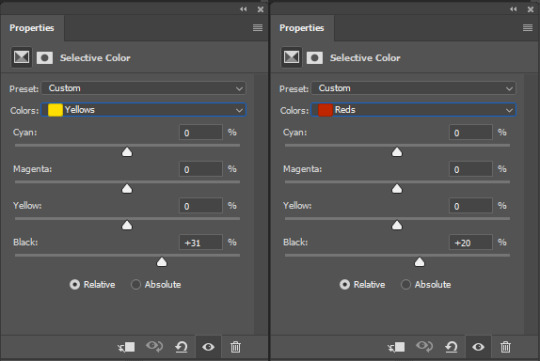Click Black slider handle at +31
This screenshot has width=540, height=361.
click(x=162, y=262)
